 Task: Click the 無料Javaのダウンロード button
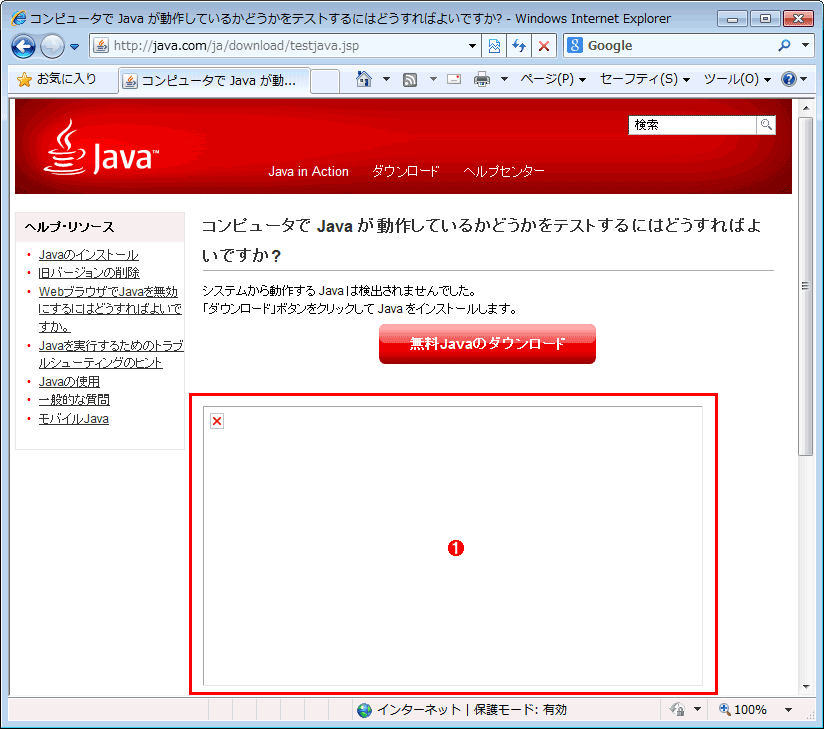[487, 344]
